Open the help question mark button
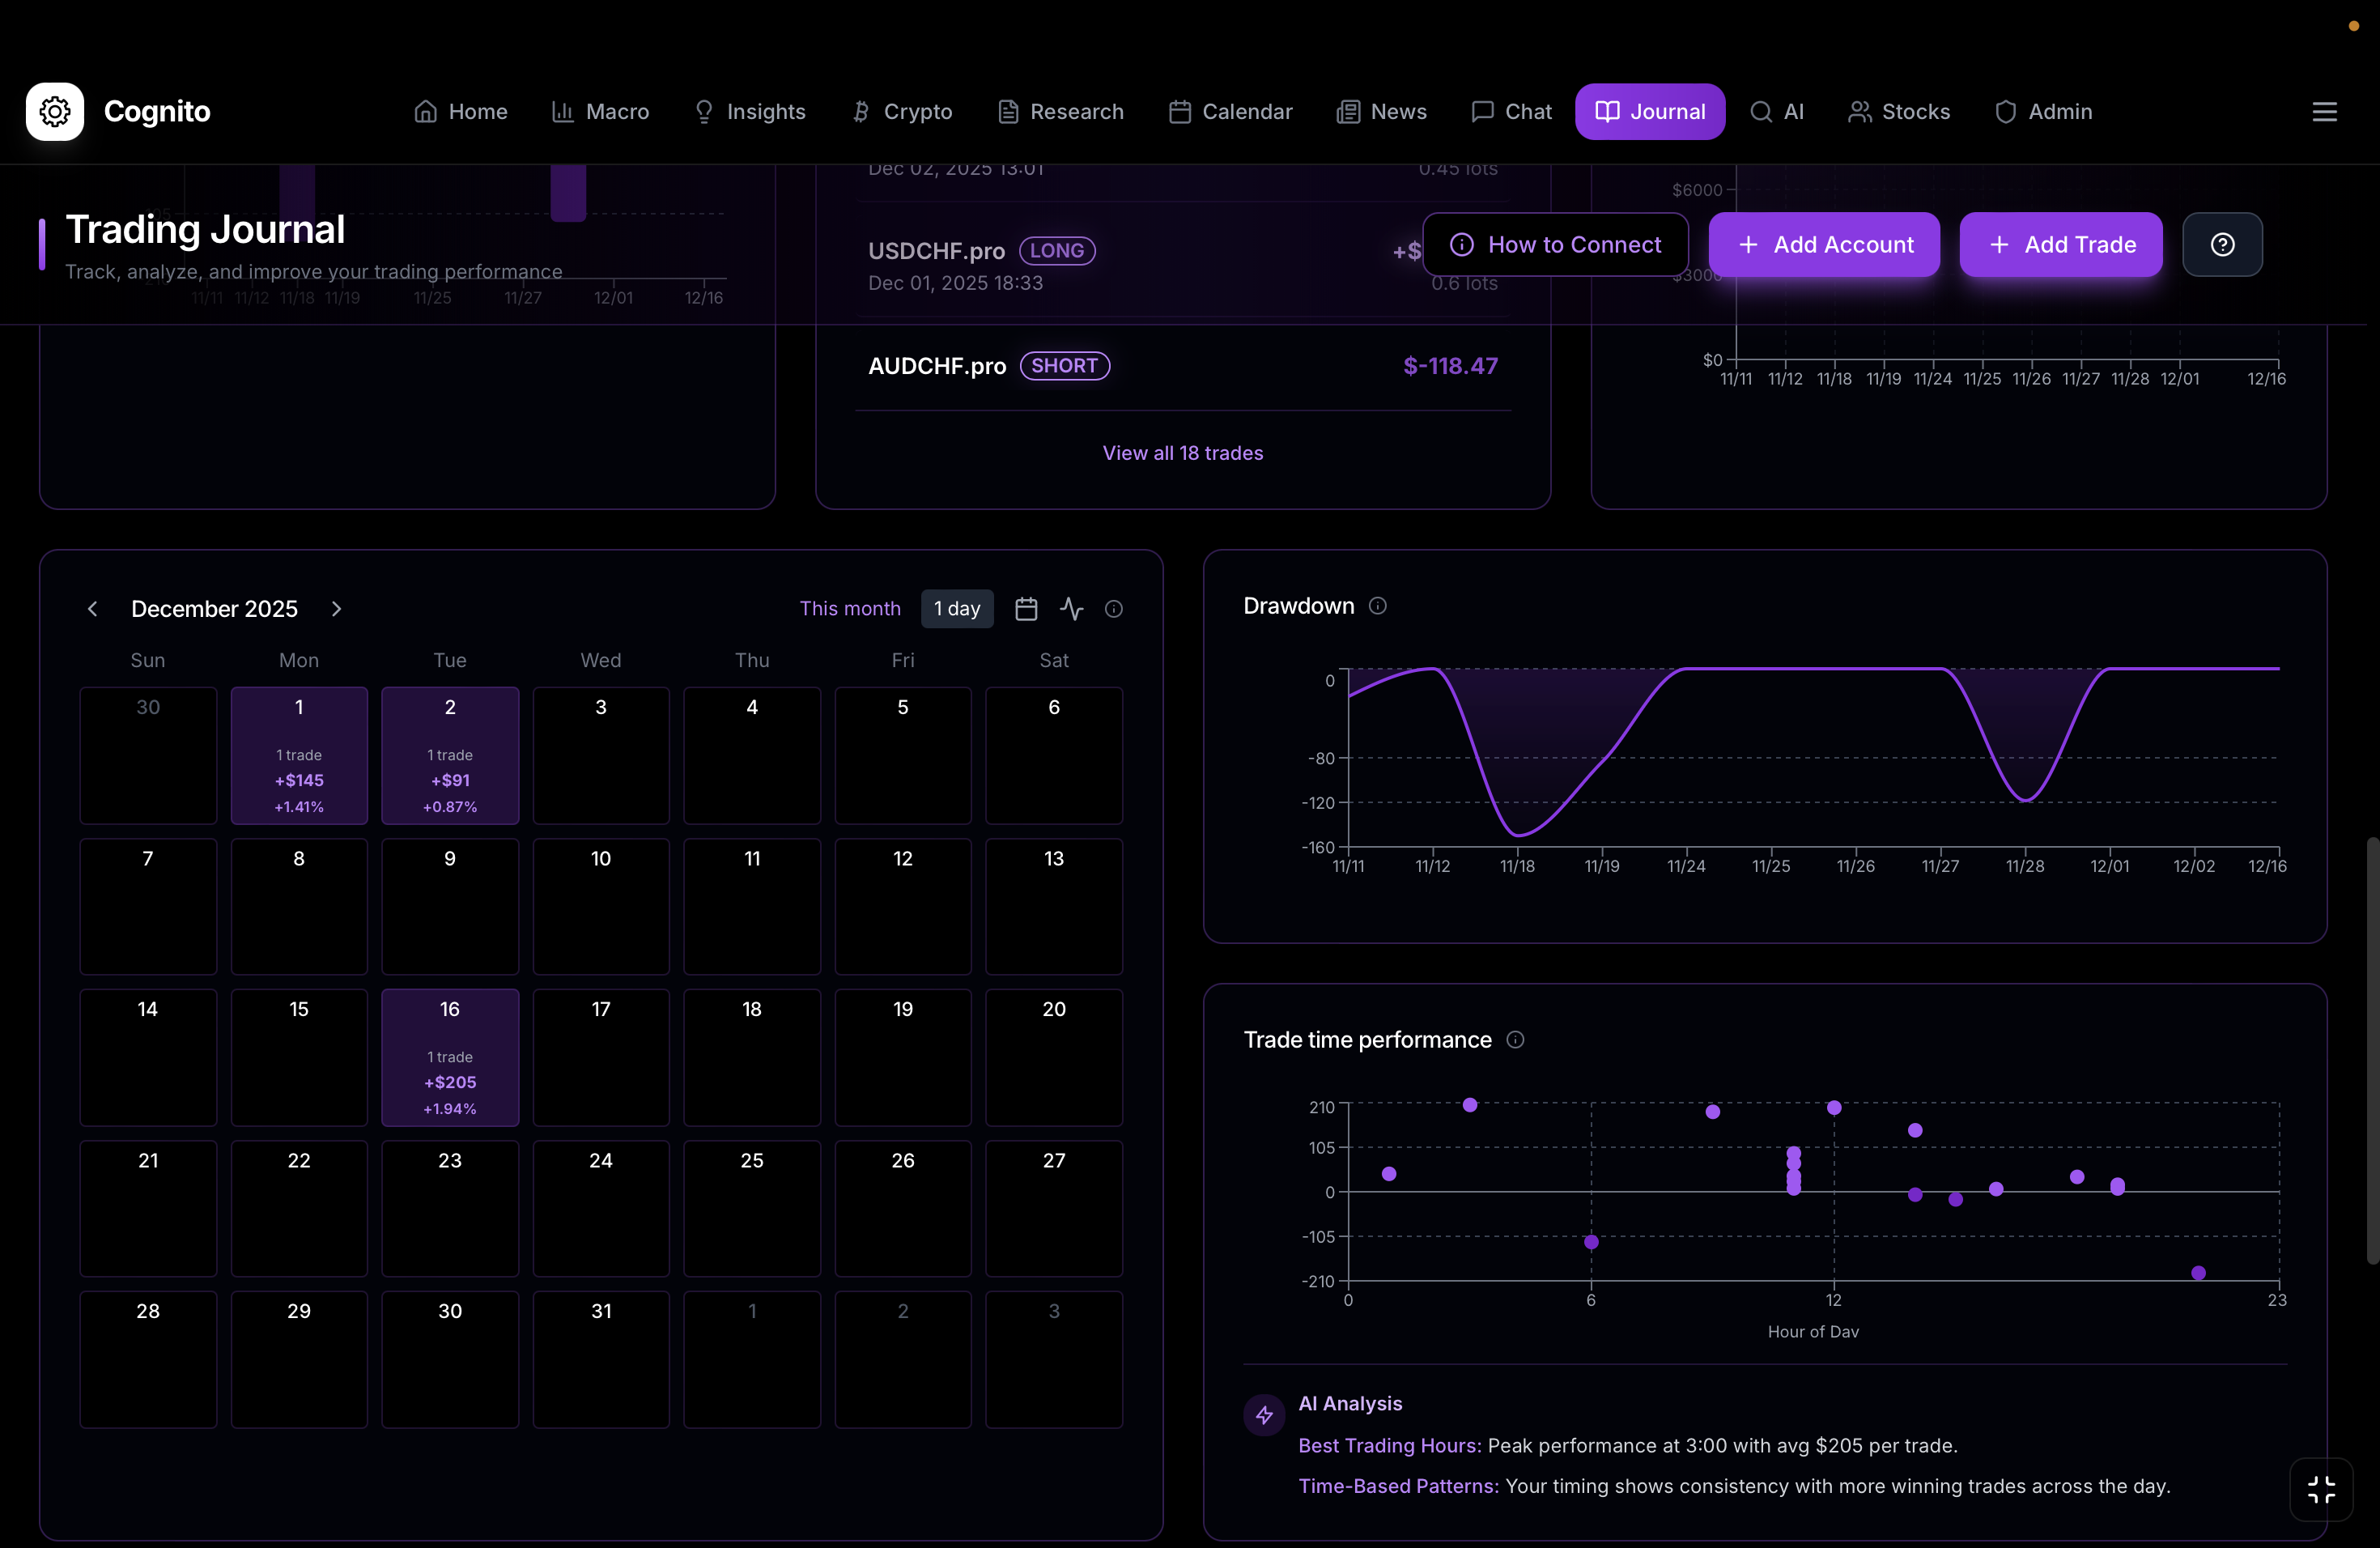2380x1548 pixels. click(2222, 245)
